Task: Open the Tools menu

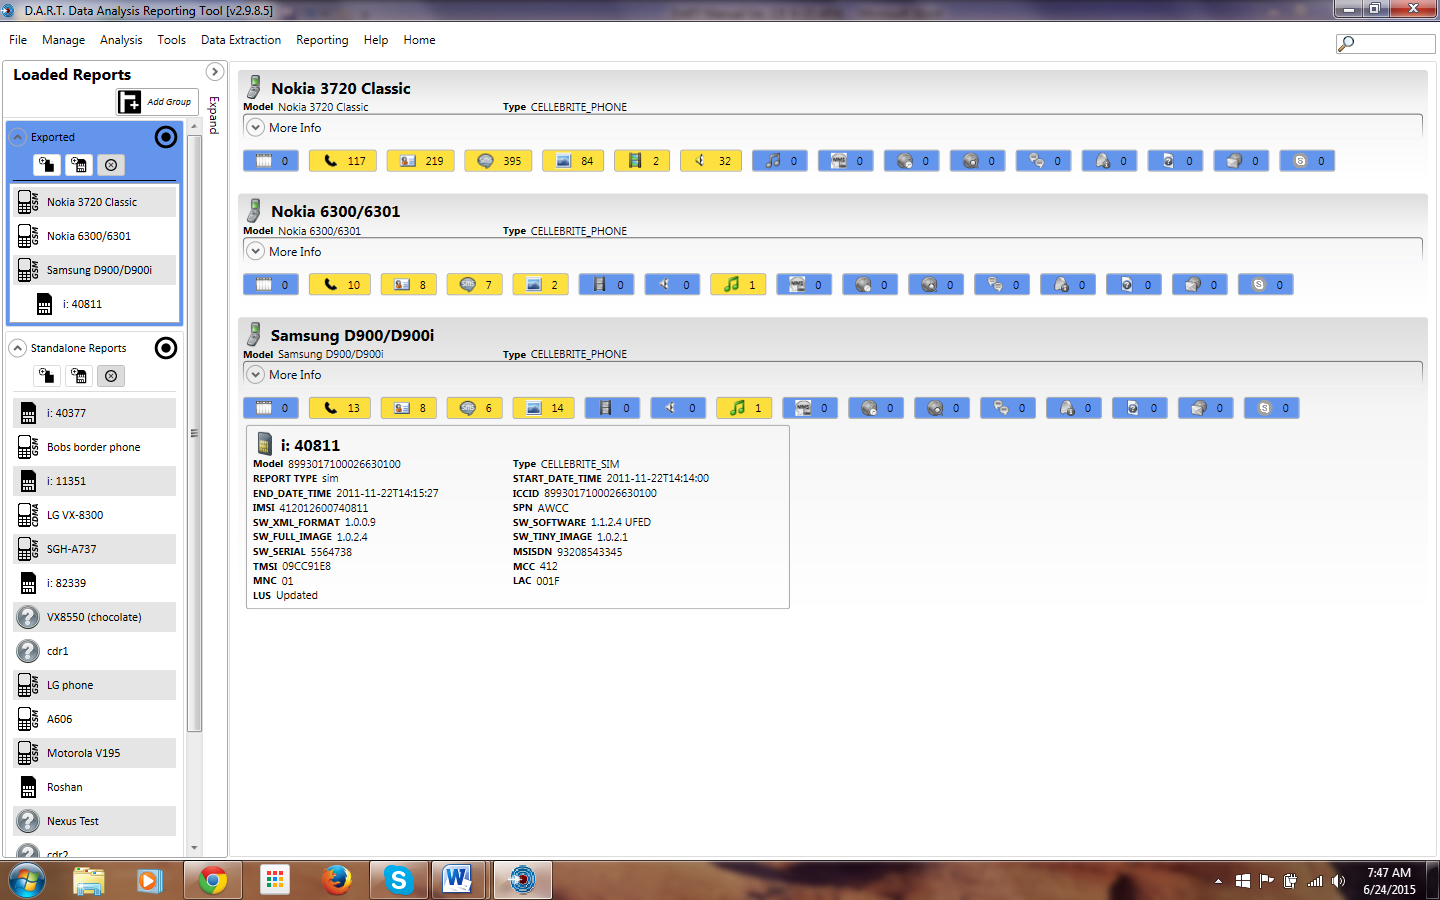Action: point(171,40)
